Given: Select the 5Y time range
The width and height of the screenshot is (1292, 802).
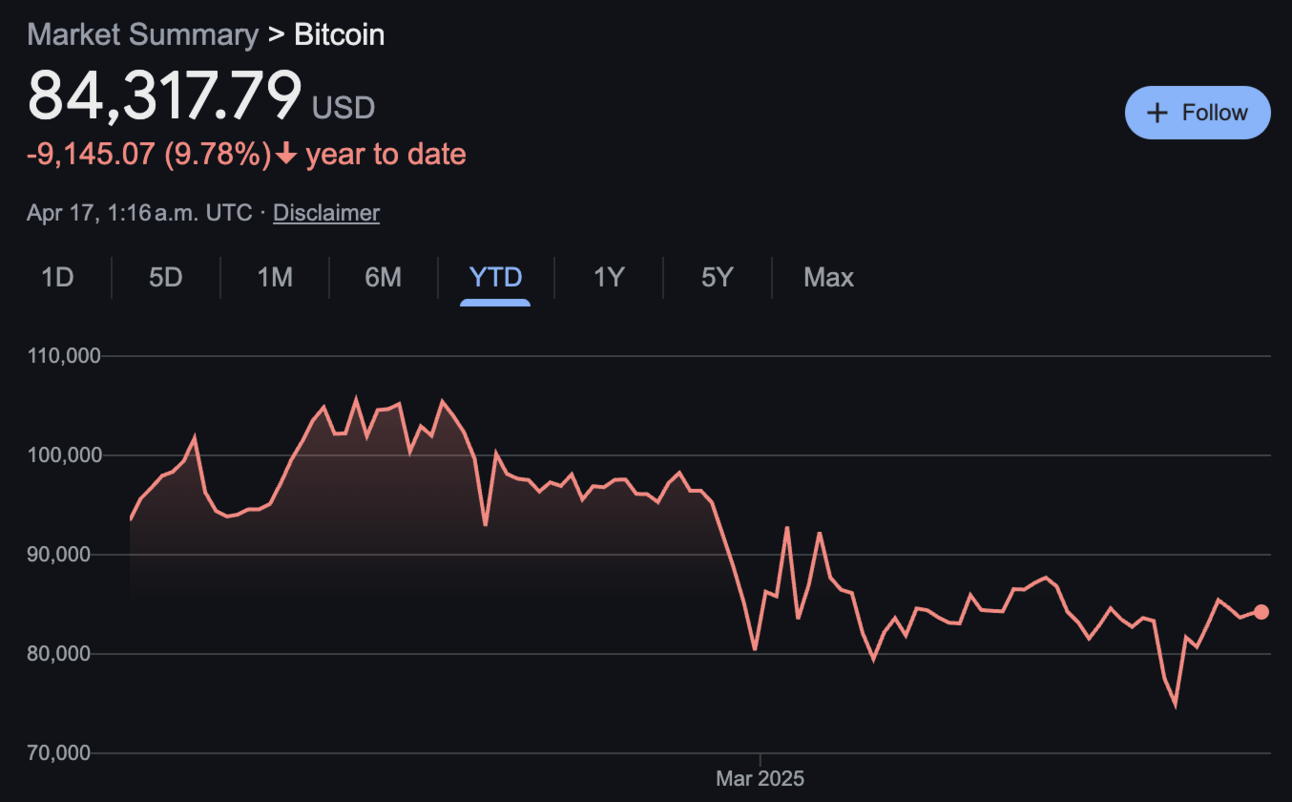Looking at the screenshot, I should click(717, 277).
